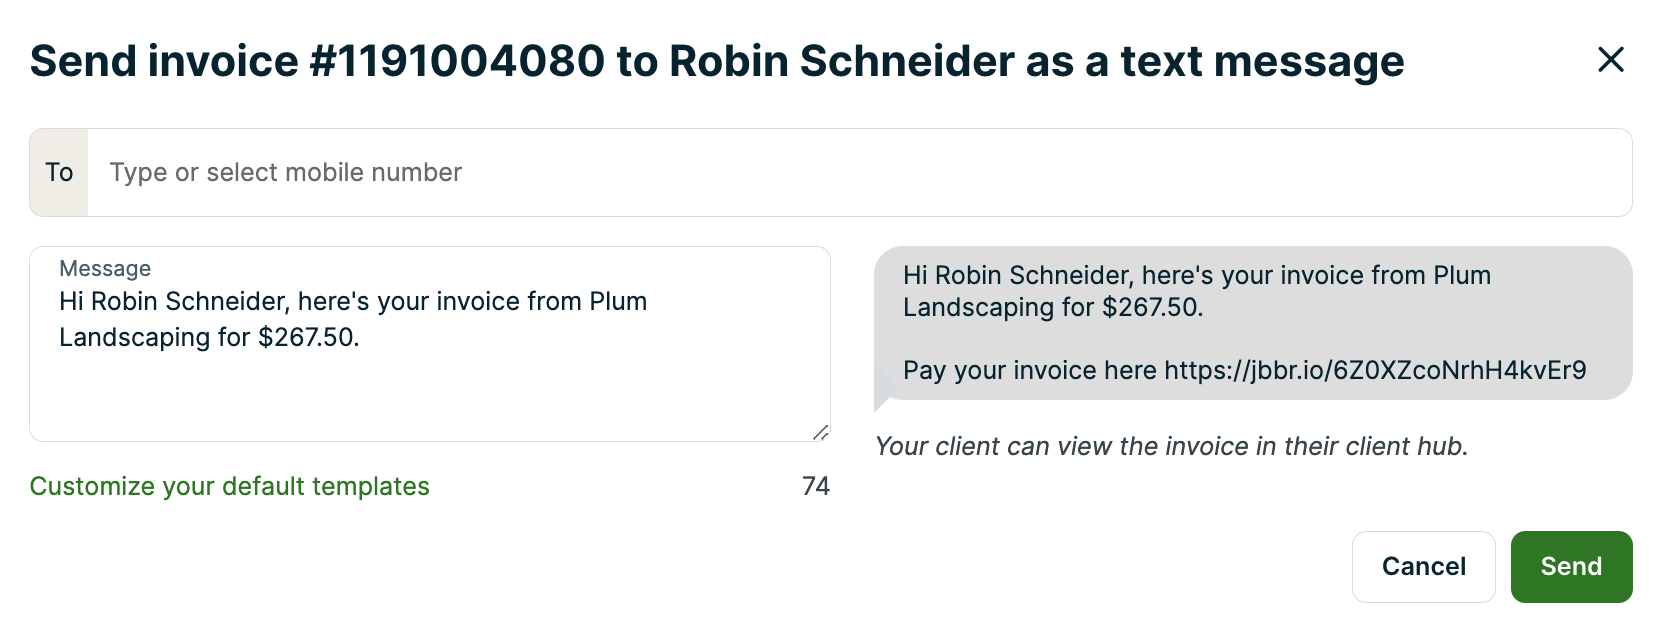Focus the Message text area
The image size is (1668, 640).
click(x=430, y=390)
